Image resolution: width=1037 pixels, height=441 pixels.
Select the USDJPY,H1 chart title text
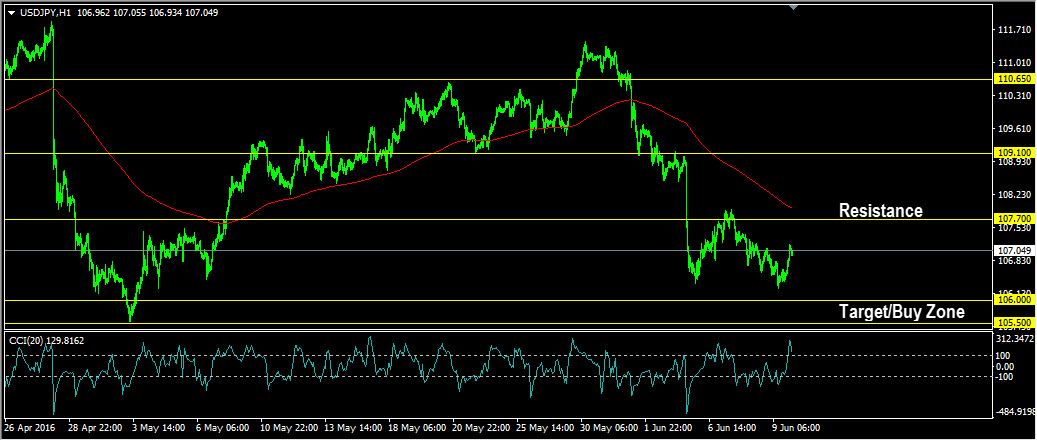coord(45,13)
